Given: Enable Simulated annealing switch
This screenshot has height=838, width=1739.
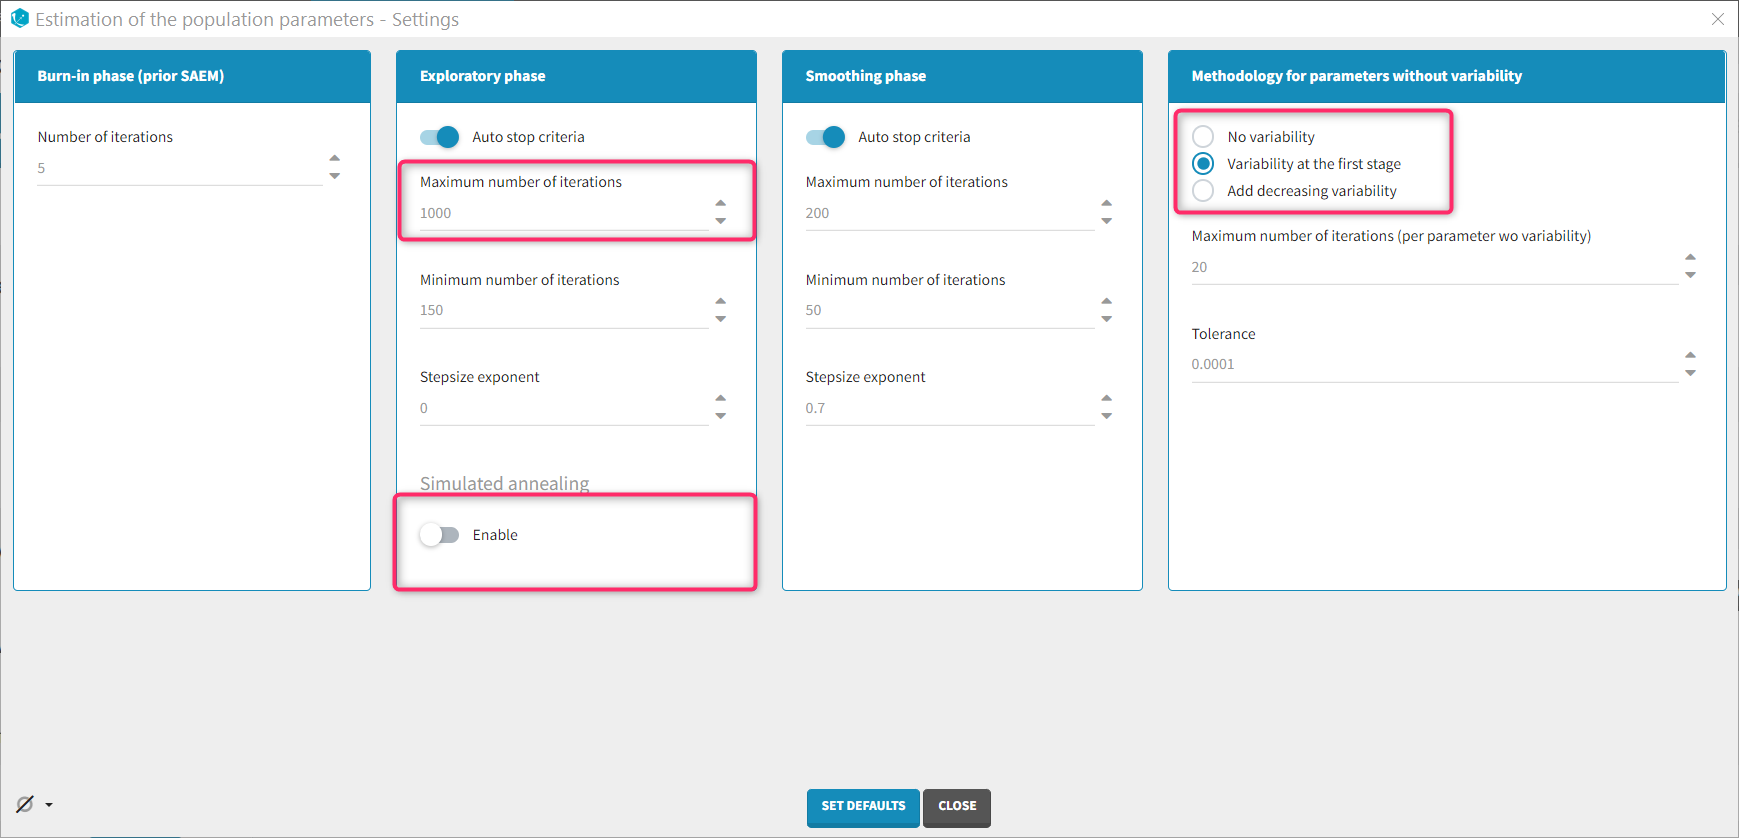Looking at the screenshot, I should point(439,535).
